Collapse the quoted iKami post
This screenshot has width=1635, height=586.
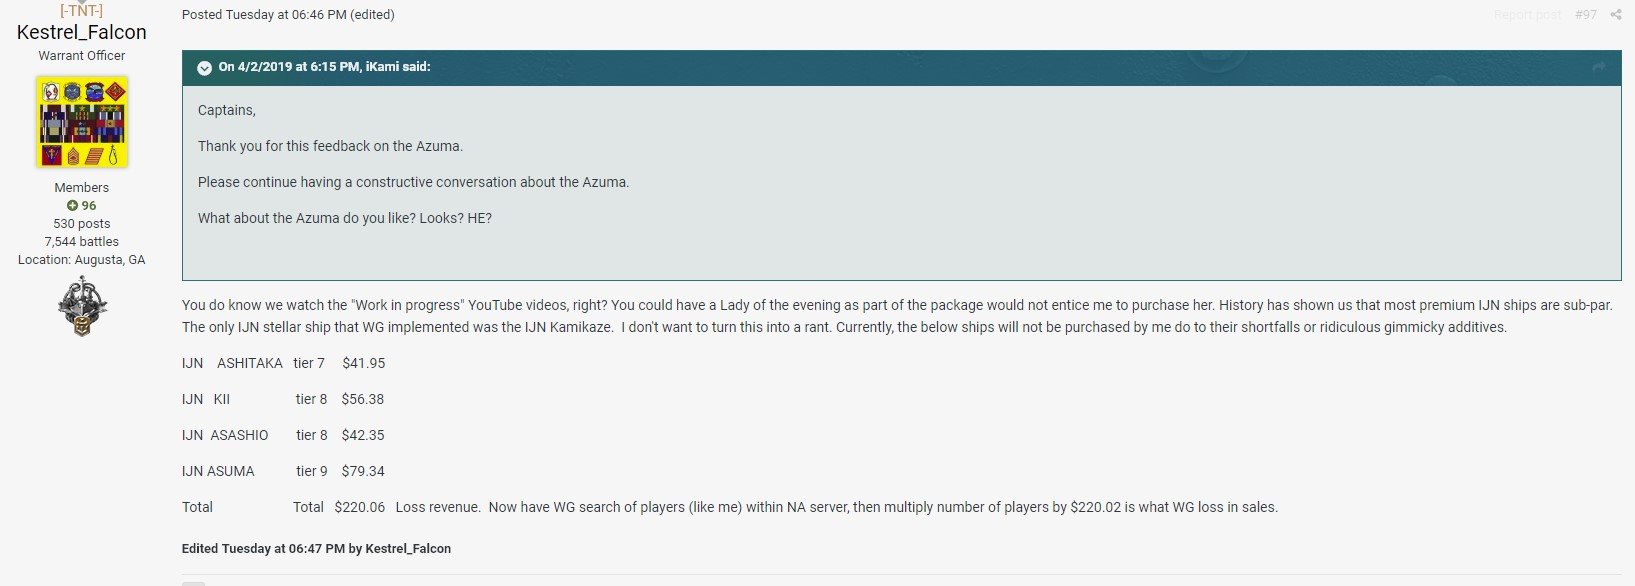point(204,68)
